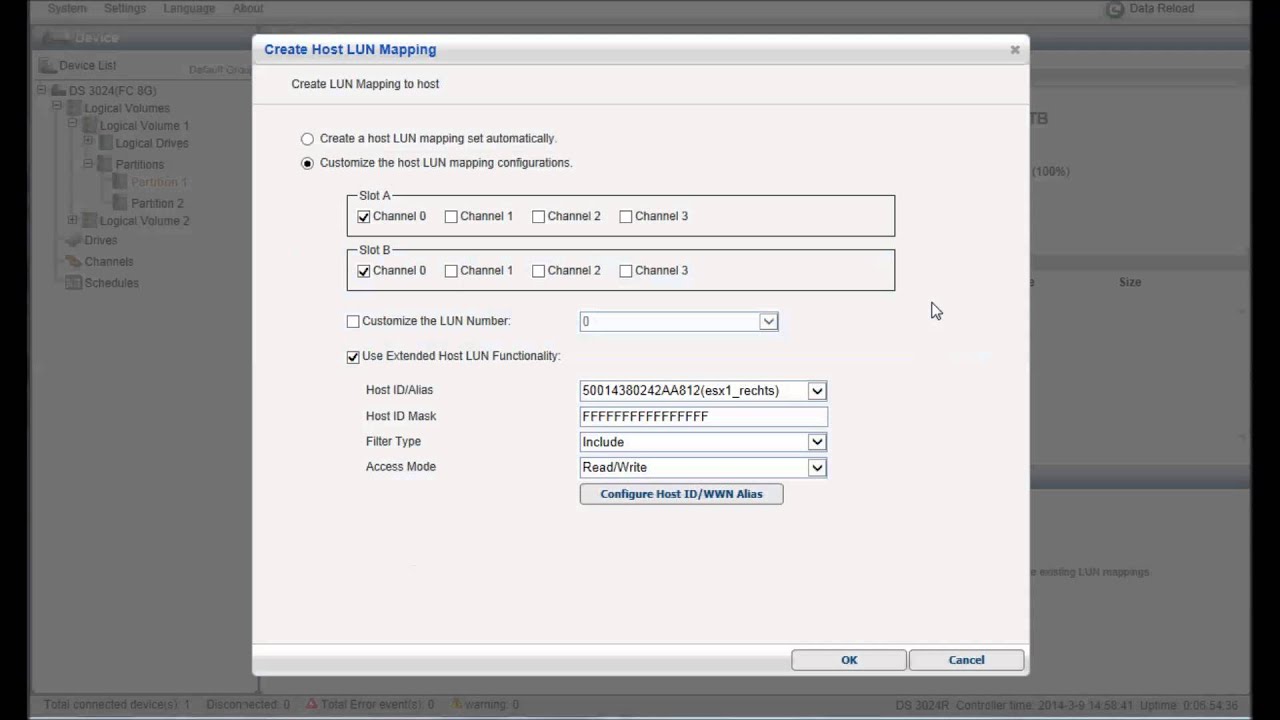Check Slot A Channel 3 checkbox
Image resolution: width=1280 pixels, height=720 pixels.
tap(626, 216)
